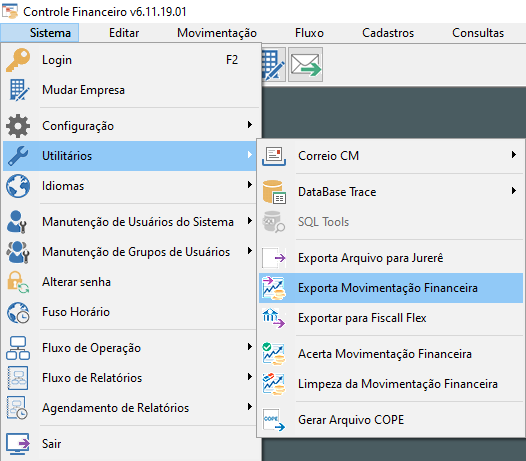Click the wrench icon for Utilitários
This screenshot has width=526, height=461.
coord(18,156)
